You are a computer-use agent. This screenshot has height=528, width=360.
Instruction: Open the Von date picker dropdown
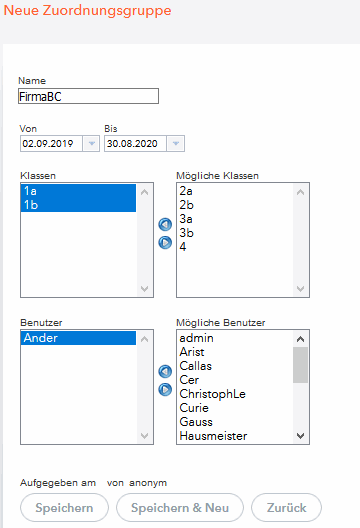91,144
